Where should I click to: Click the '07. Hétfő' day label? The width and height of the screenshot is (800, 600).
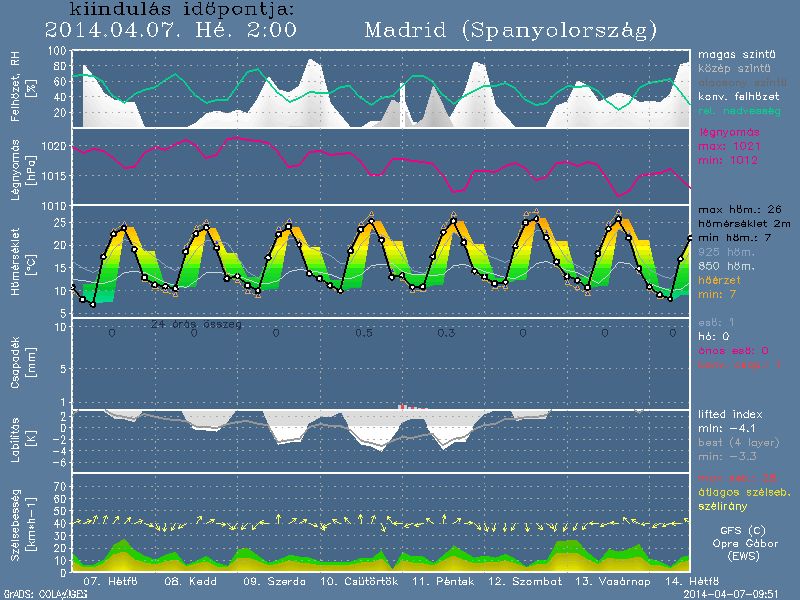110,581
